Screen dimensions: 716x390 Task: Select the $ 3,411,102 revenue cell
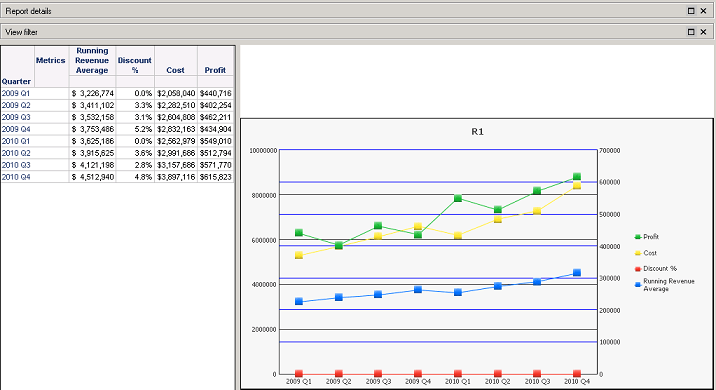click(93, 105)
